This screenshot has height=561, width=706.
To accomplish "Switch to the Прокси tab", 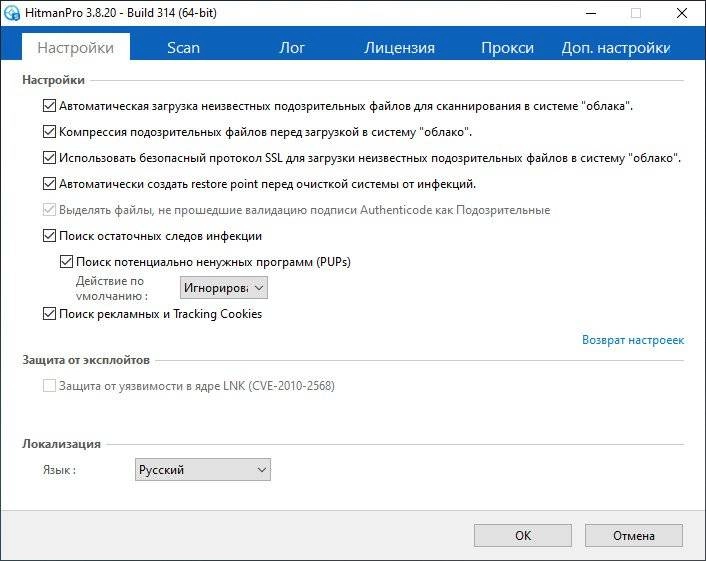I will pos(507,48).
